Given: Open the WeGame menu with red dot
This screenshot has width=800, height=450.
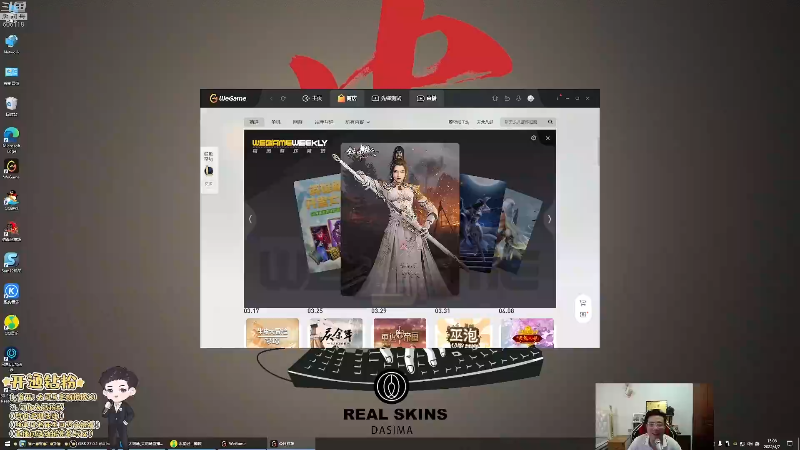Looking at the screenshot, I should (x=558, y=98).
